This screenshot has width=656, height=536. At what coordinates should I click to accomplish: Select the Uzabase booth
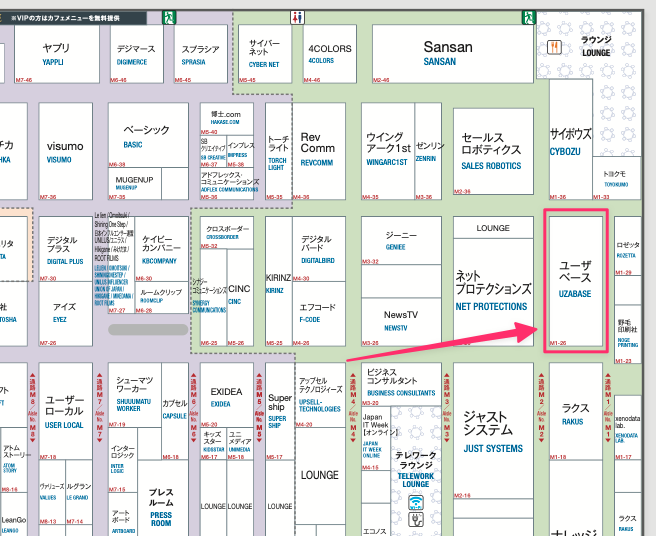click(576, 281)
